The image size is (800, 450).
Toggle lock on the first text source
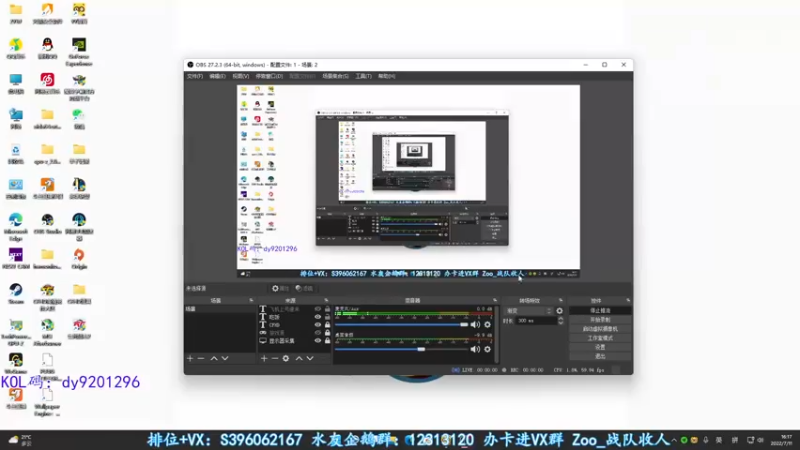(328, 309)
